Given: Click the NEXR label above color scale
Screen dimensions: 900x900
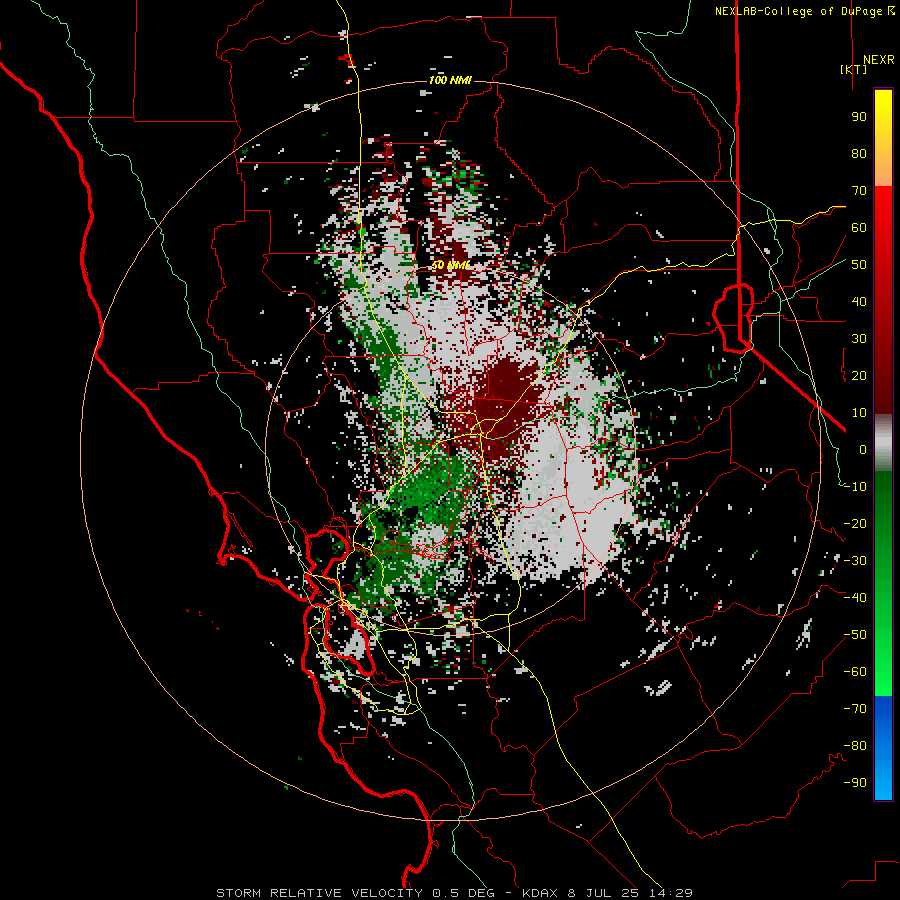Looking at the screenshot, I should [878, 60].
